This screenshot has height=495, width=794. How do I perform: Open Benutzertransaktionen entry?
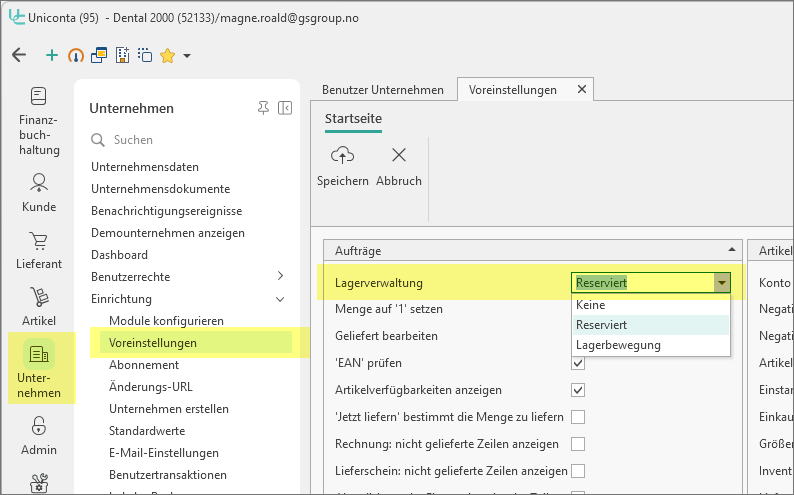coord(168,475)
